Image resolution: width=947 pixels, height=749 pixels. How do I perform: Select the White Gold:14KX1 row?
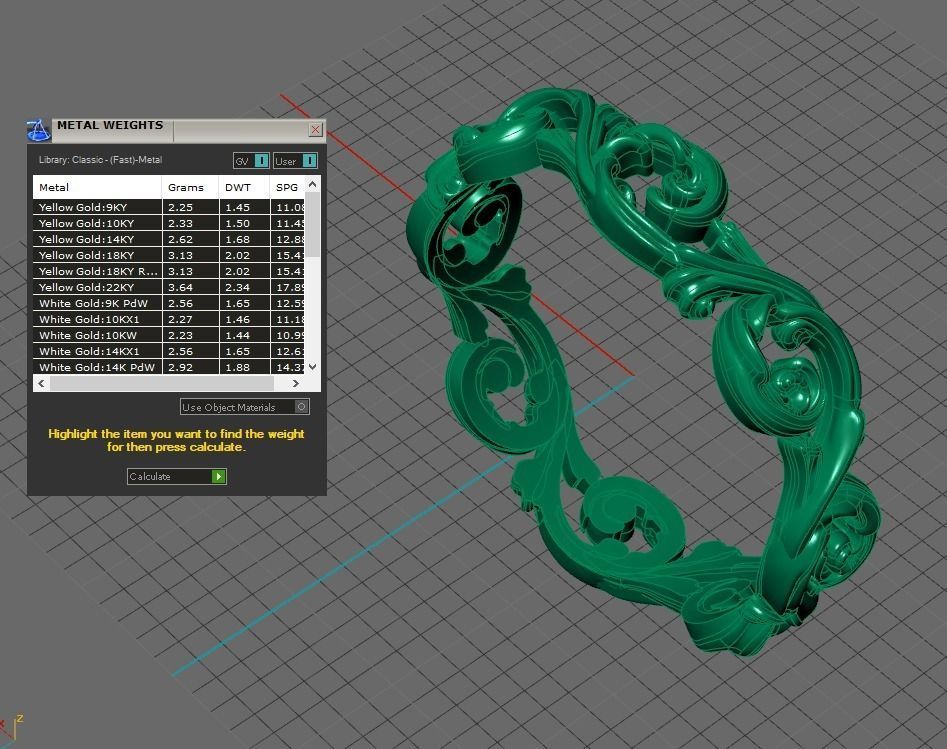coord(169,351)
